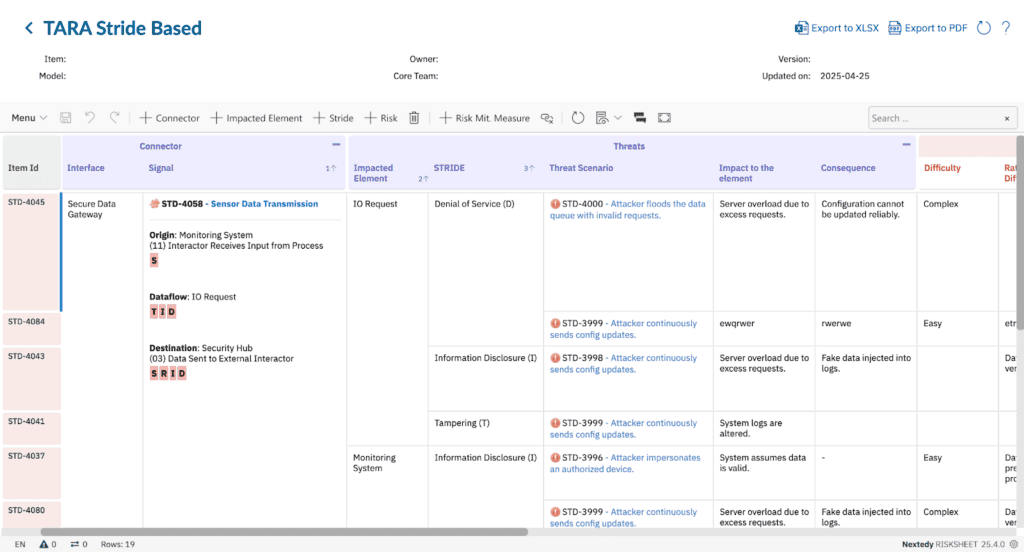Click the settings gear in the status bar
Screen dimensions: 1024x552
point(1012,544)
